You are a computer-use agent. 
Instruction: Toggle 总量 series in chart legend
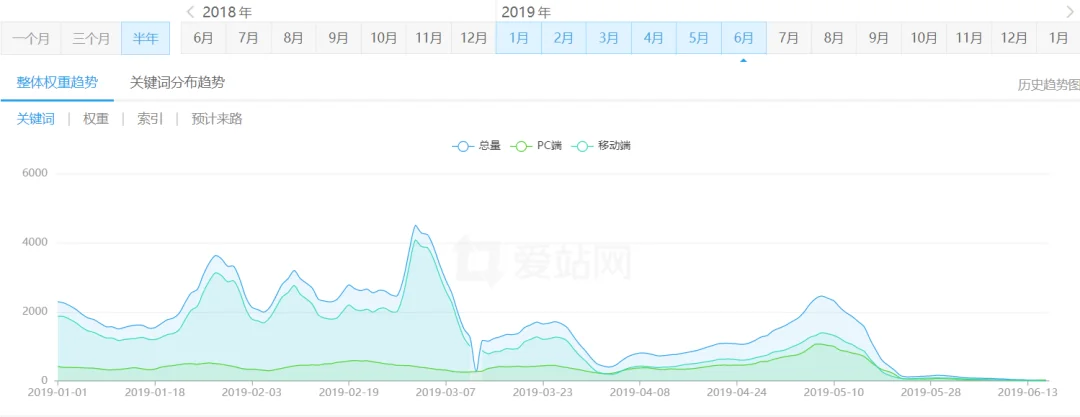(x=476, y=146)
